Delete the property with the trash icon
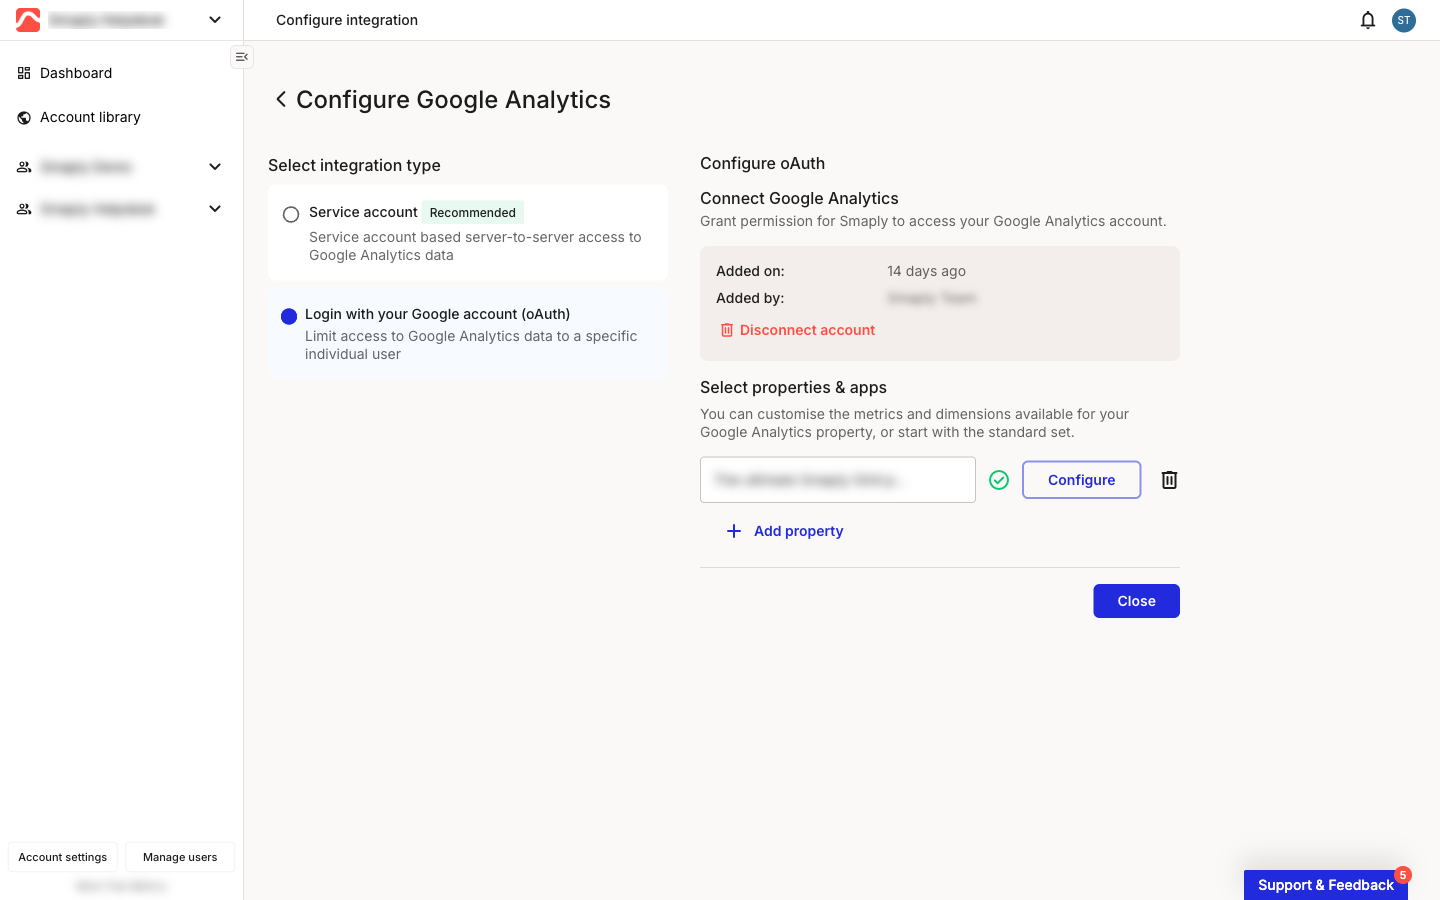 point(1169,480)
